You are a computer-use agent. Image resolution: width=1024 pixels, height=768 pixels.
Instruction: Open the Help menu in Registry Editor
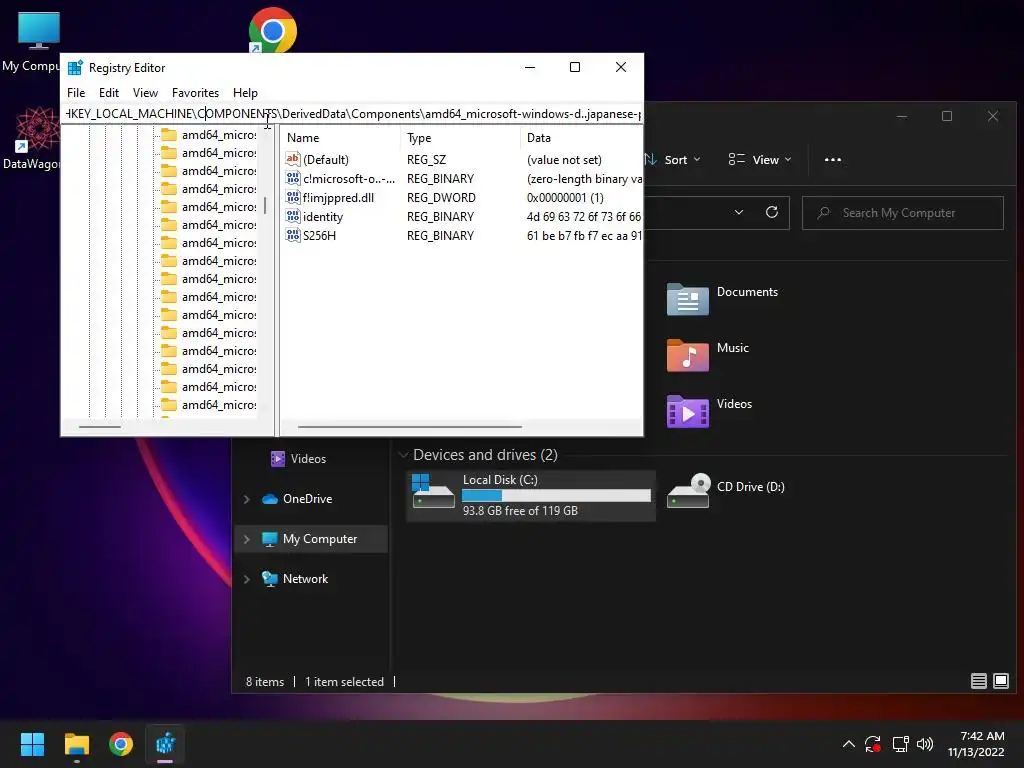point(245,93)
